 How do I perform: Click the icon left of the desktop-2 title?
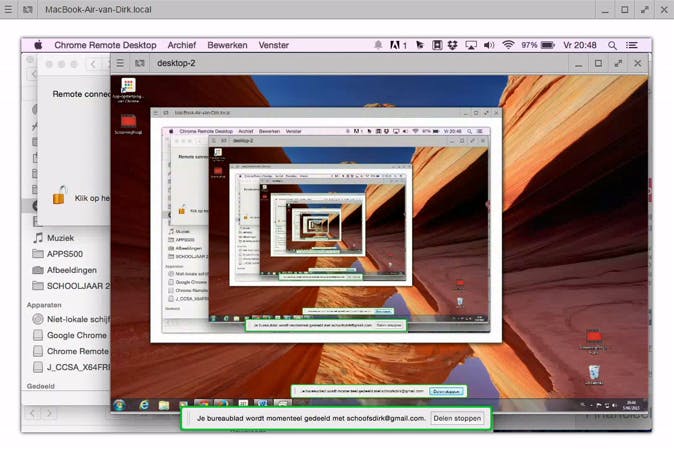pos(140,63)
